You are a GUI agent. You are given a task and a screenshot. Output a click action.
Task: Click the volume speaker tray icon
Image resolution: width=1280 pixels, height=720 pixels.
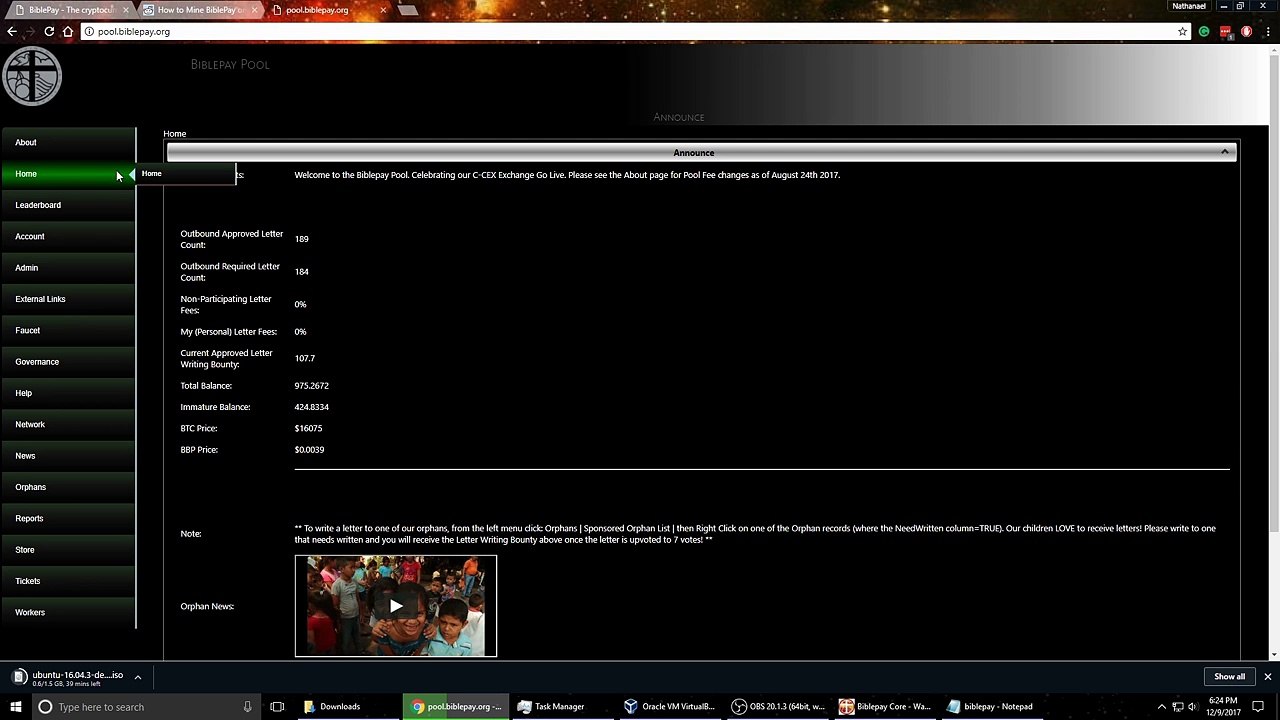pyautogui.click(x=1192, y=707)
